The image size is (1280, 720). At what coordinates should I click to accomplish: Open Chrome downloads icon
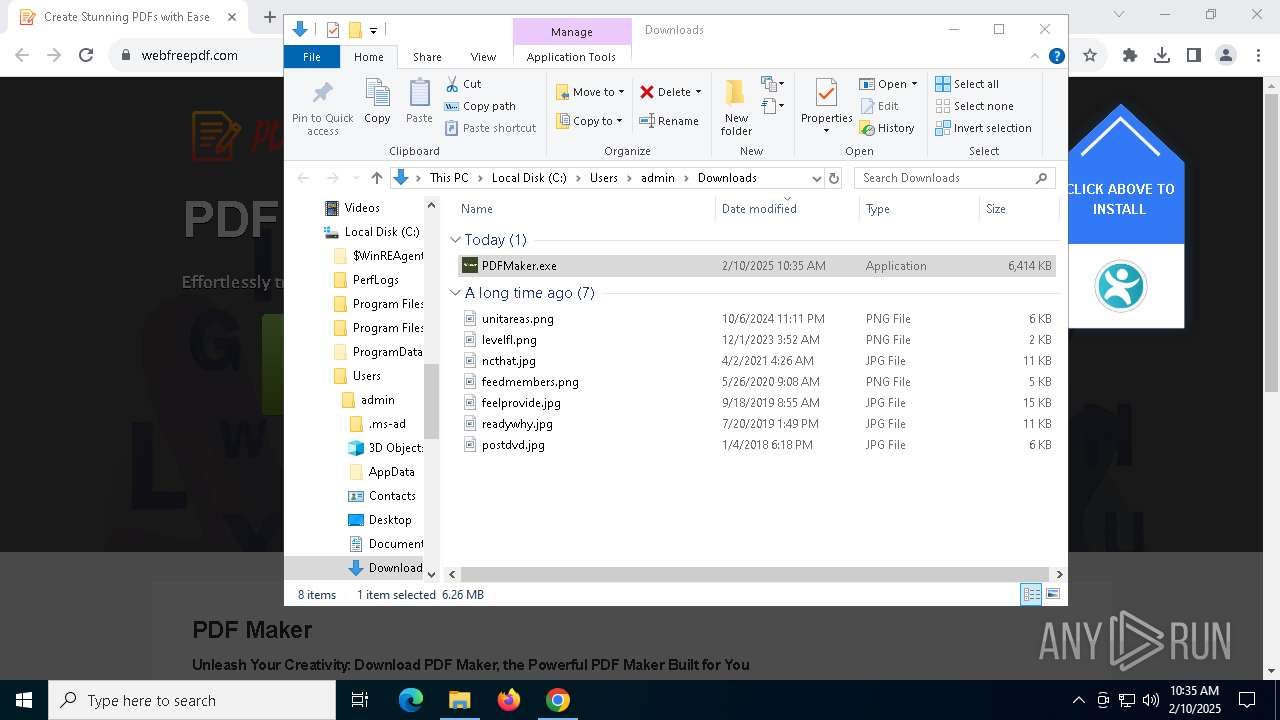point(1162,56)
